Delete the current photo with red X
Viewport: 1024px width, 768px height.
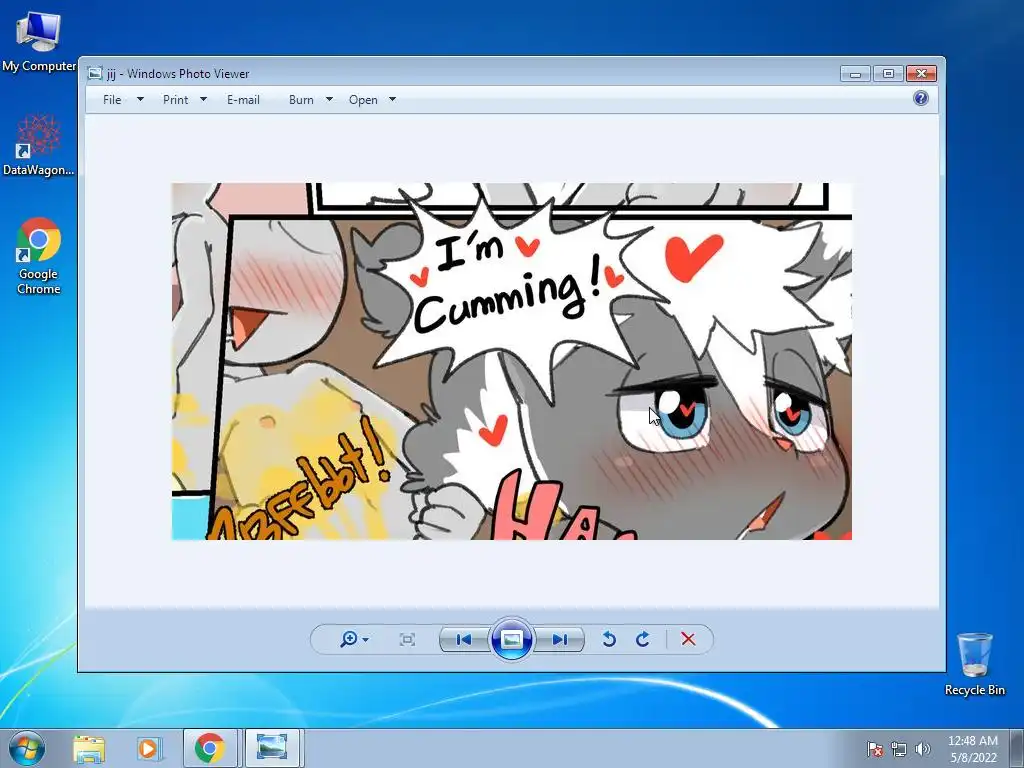(x=688, y=639)
